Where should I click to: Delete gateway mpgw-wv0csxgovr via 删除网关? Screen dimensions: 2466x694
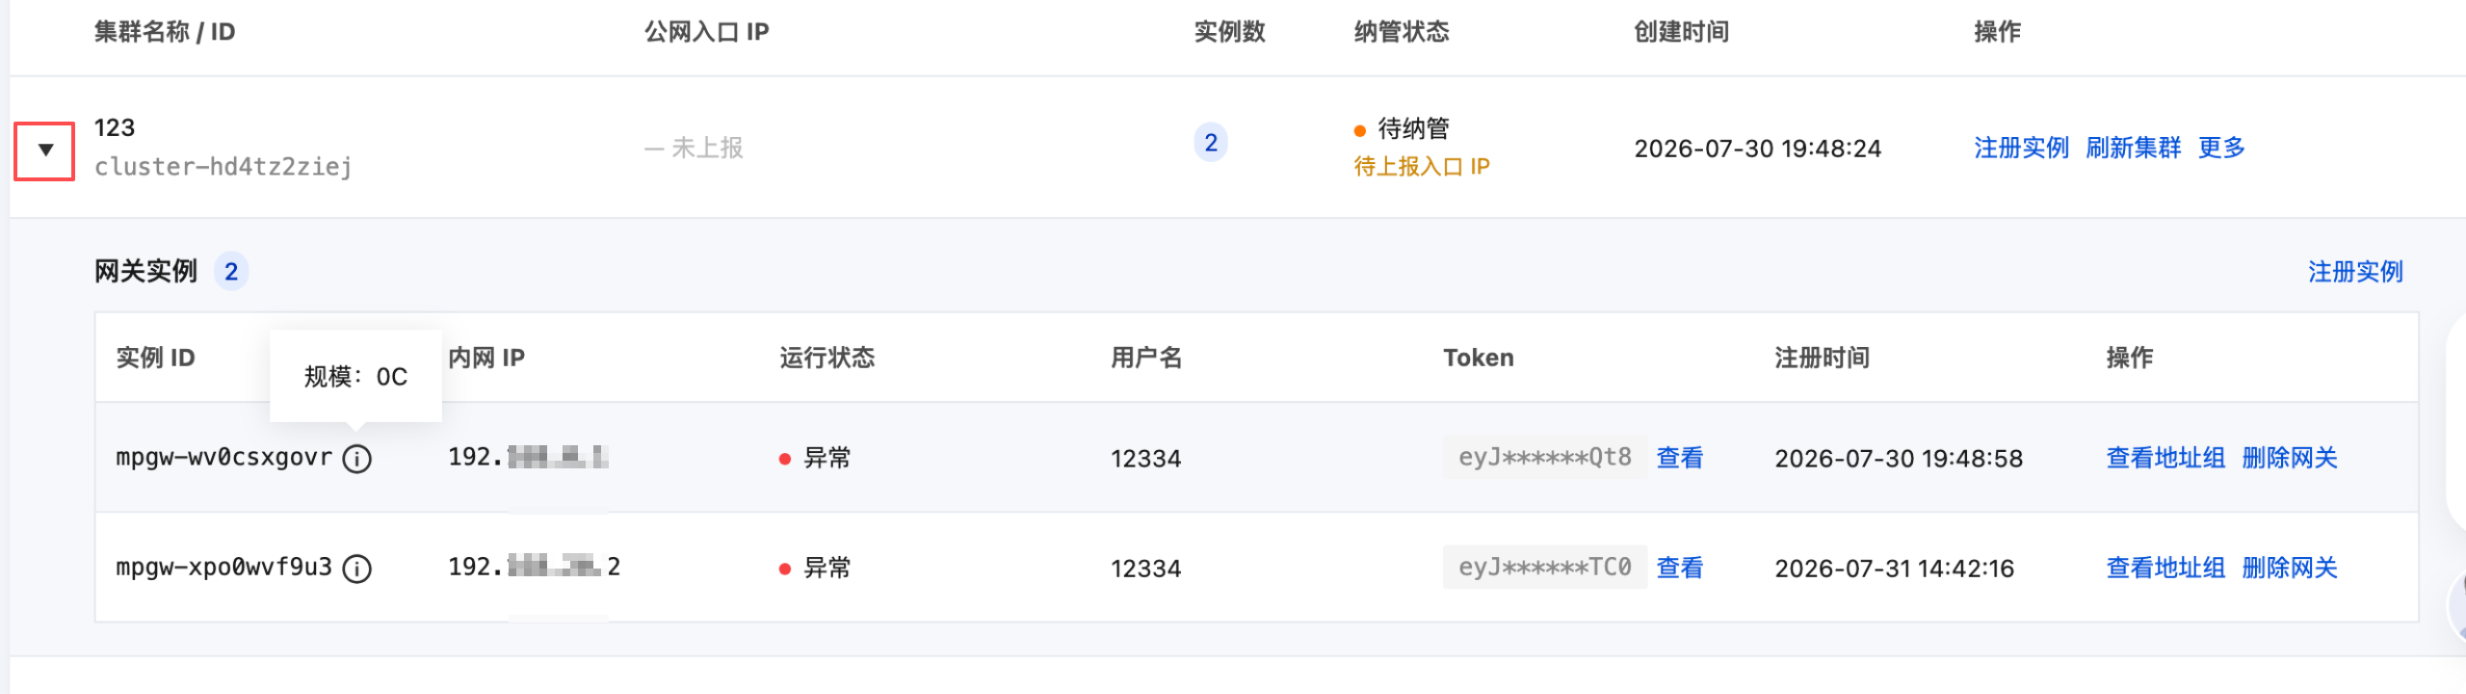tap(2290, 458)
